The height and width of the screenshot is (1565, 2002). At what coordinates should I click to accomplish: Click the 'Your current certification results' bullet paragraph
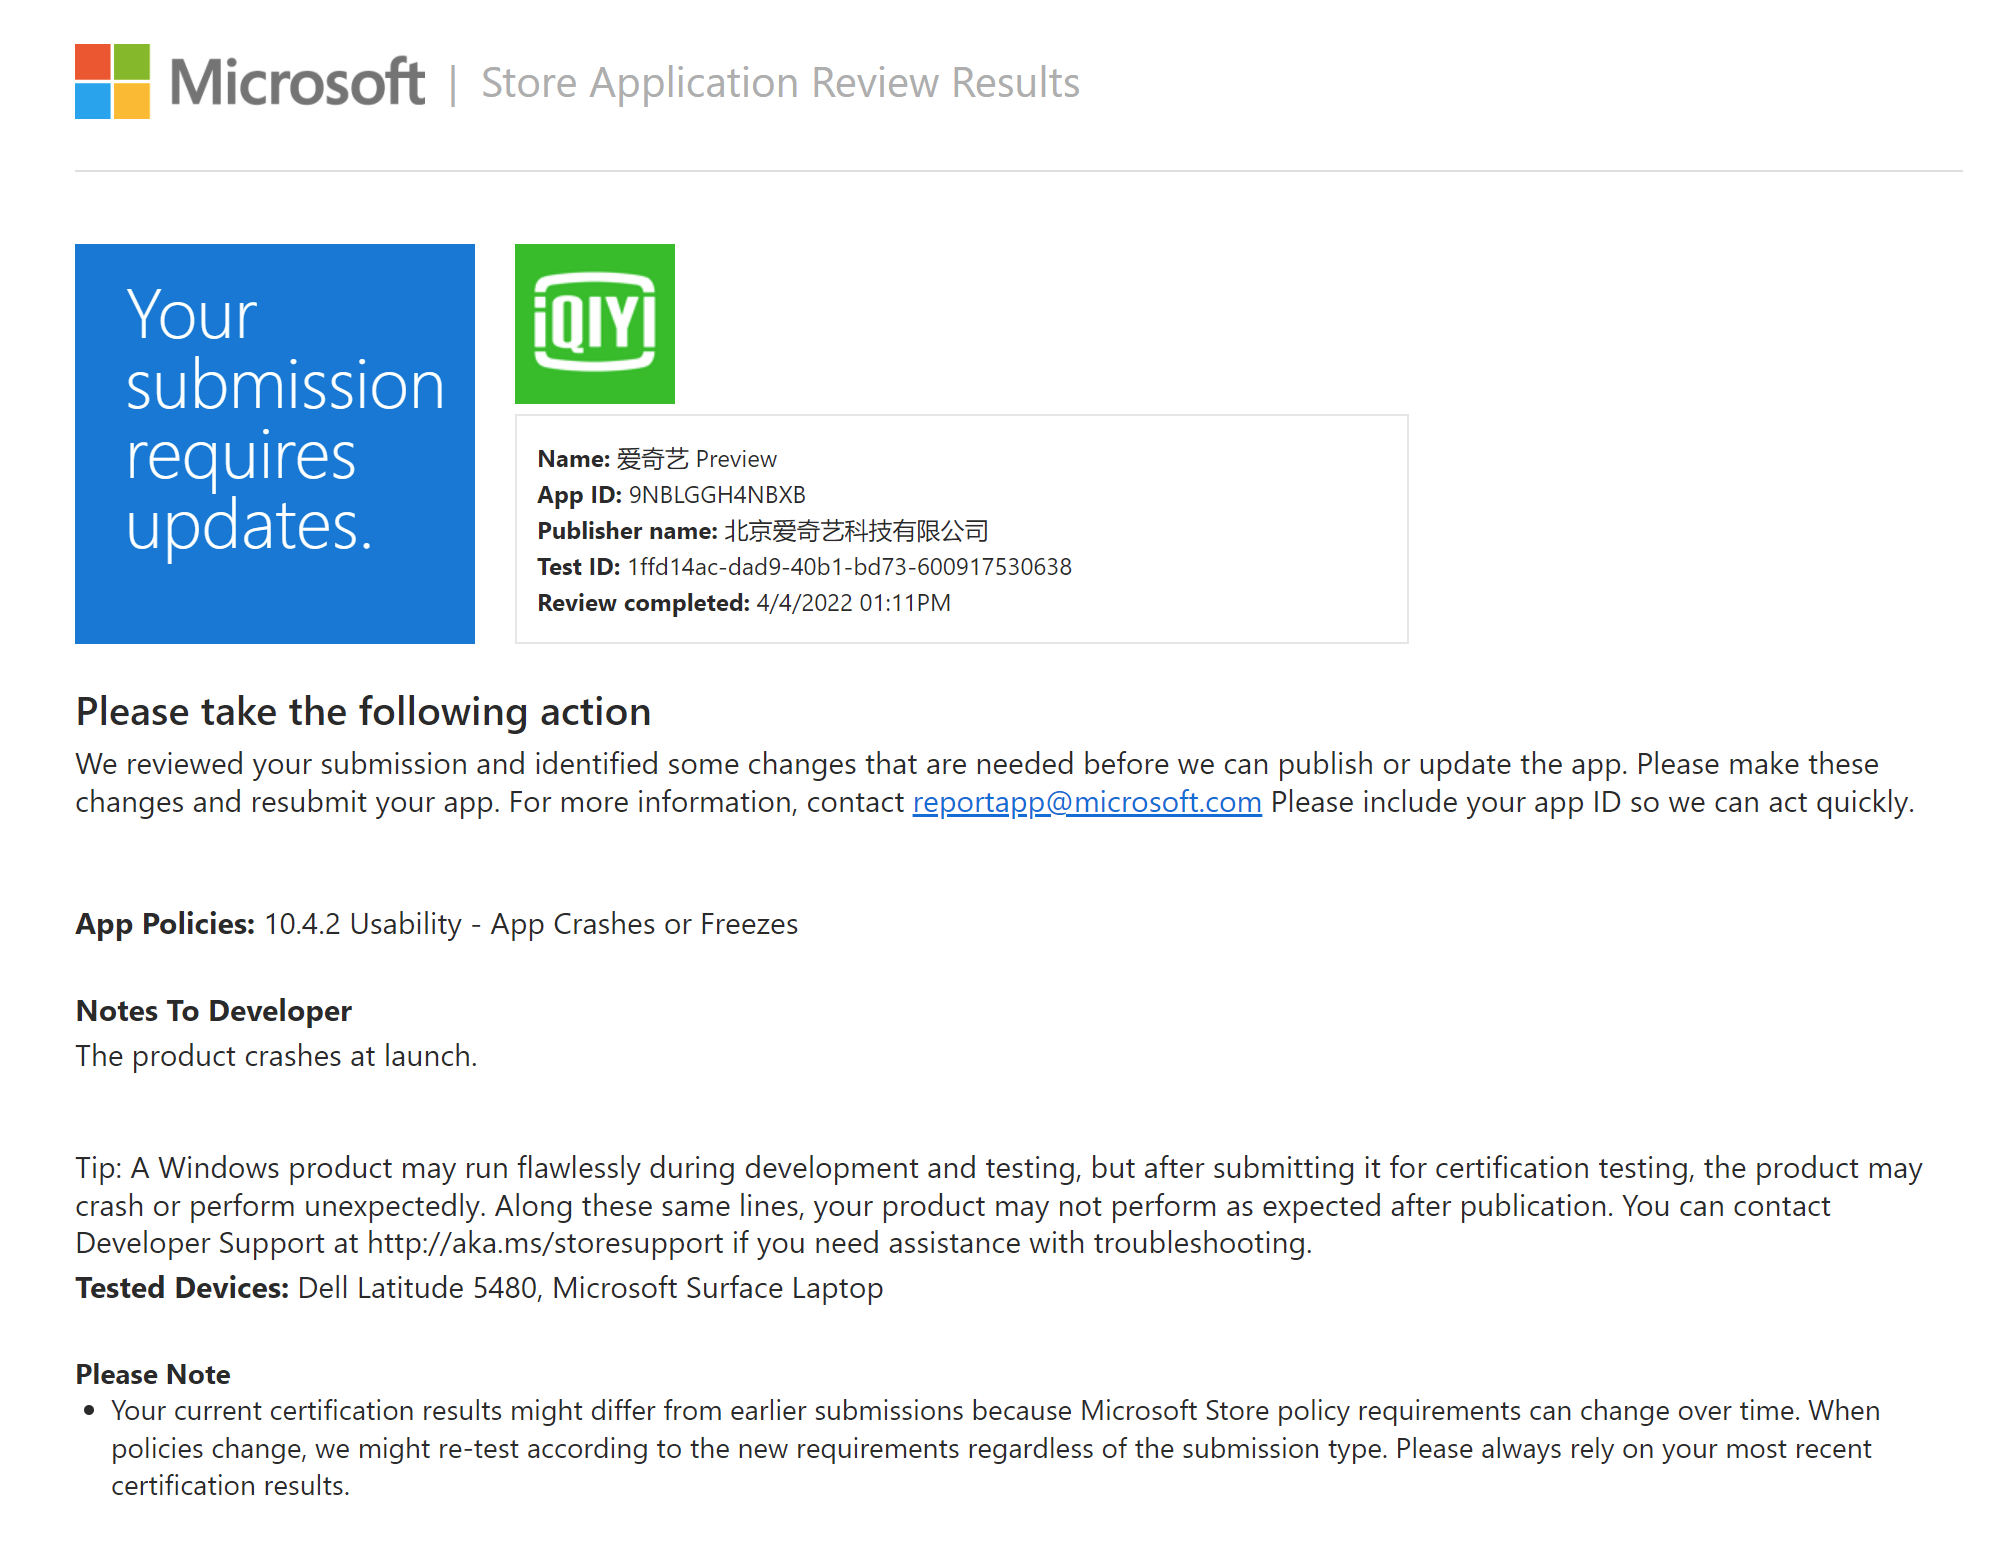[x=995, y=1448]
